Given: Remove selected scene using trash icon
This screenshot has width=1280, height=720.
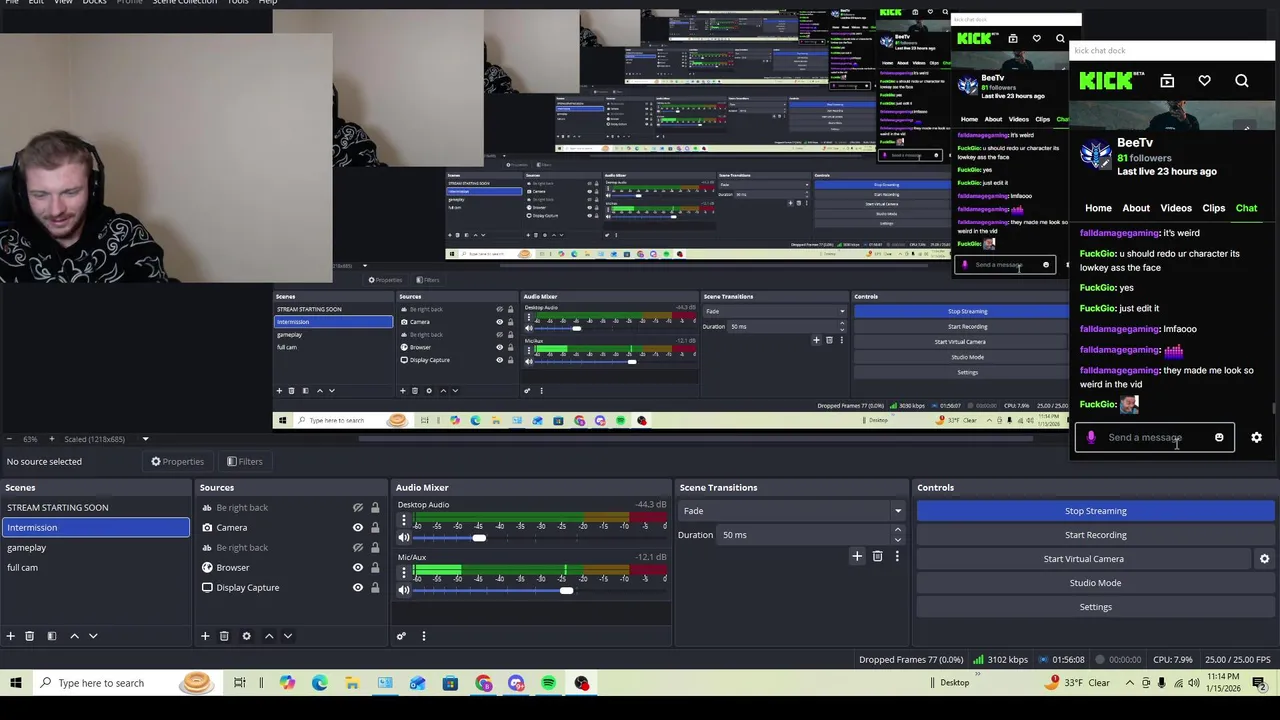Looking at the screenshot, I should tap(29, 636).
